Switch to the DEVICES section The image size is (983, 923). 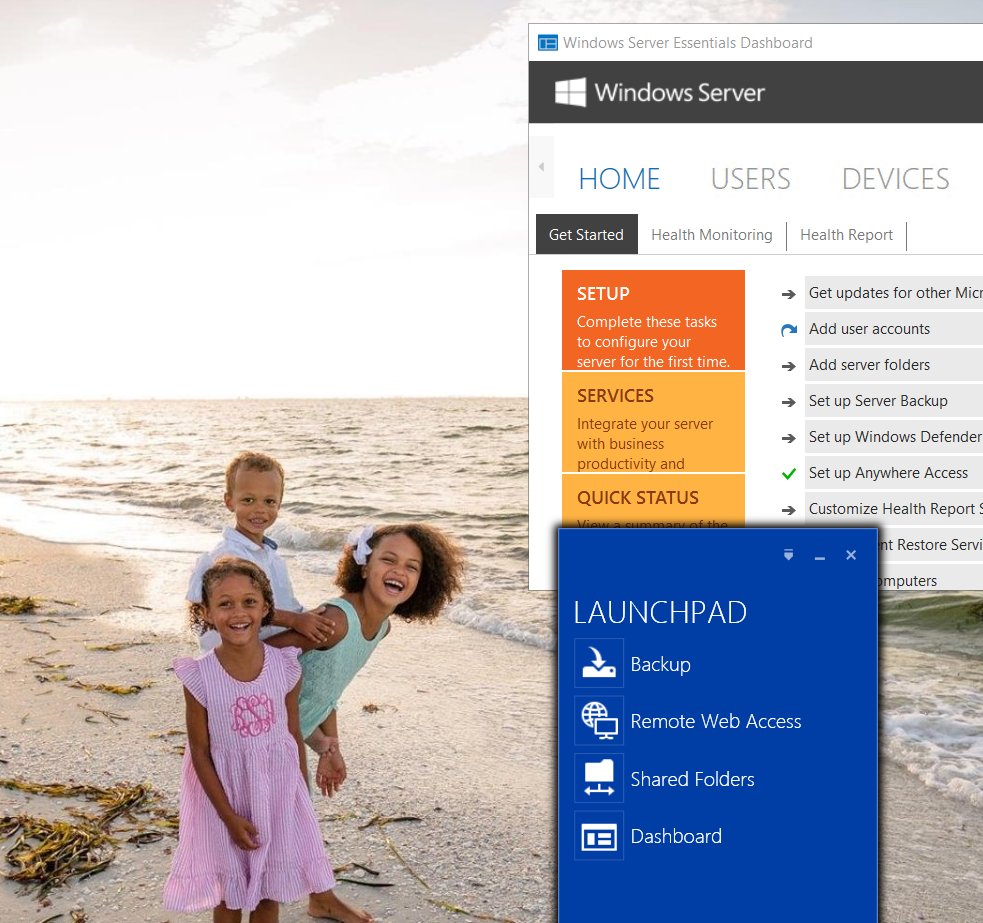895,179
